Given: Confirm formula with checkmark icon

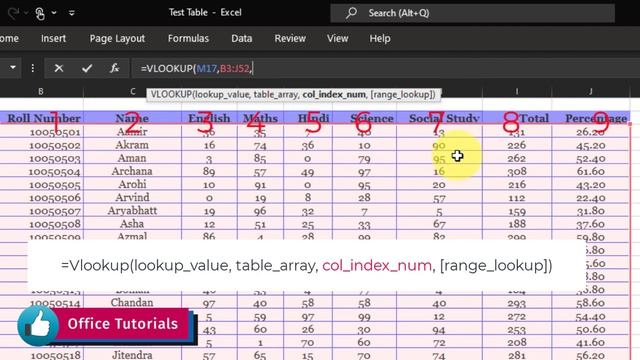Looking at the screenshot, I should point(87,68).
